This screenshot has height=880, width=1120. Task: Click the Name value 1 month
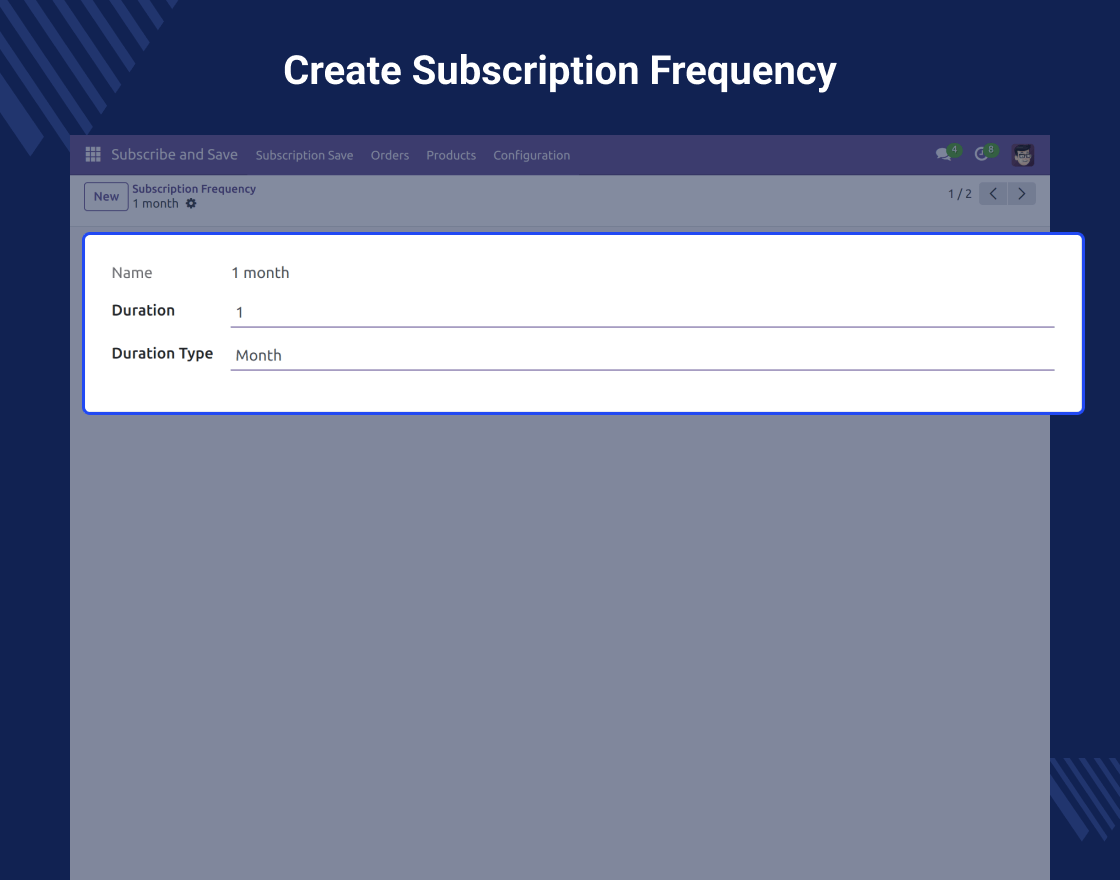pos(260,273)
